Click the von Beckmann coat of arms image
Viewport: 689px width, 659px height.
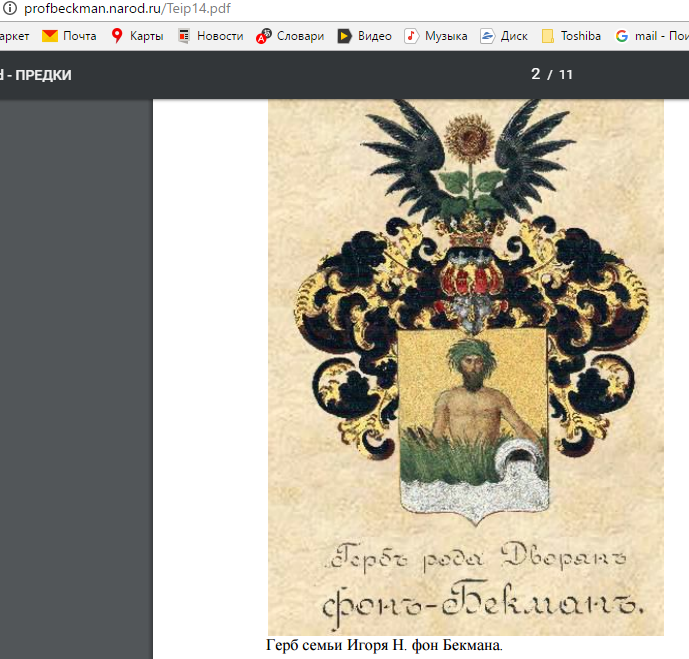(466, 367)
